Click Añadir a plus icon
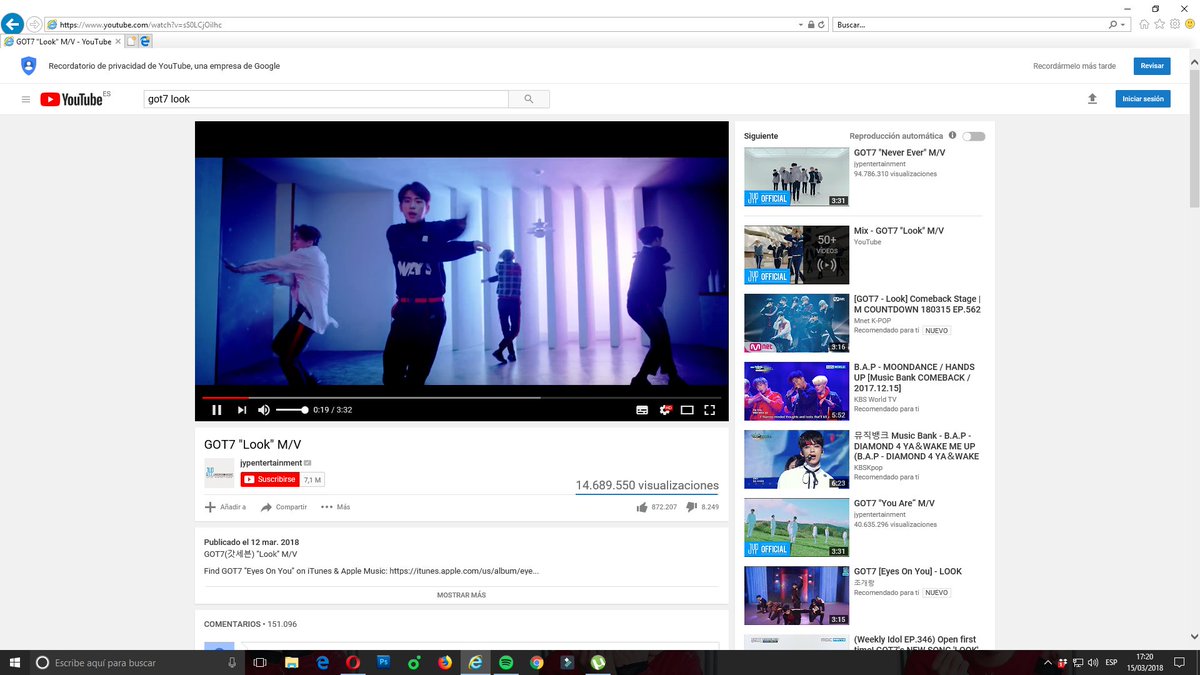 [x=210, y=507]
